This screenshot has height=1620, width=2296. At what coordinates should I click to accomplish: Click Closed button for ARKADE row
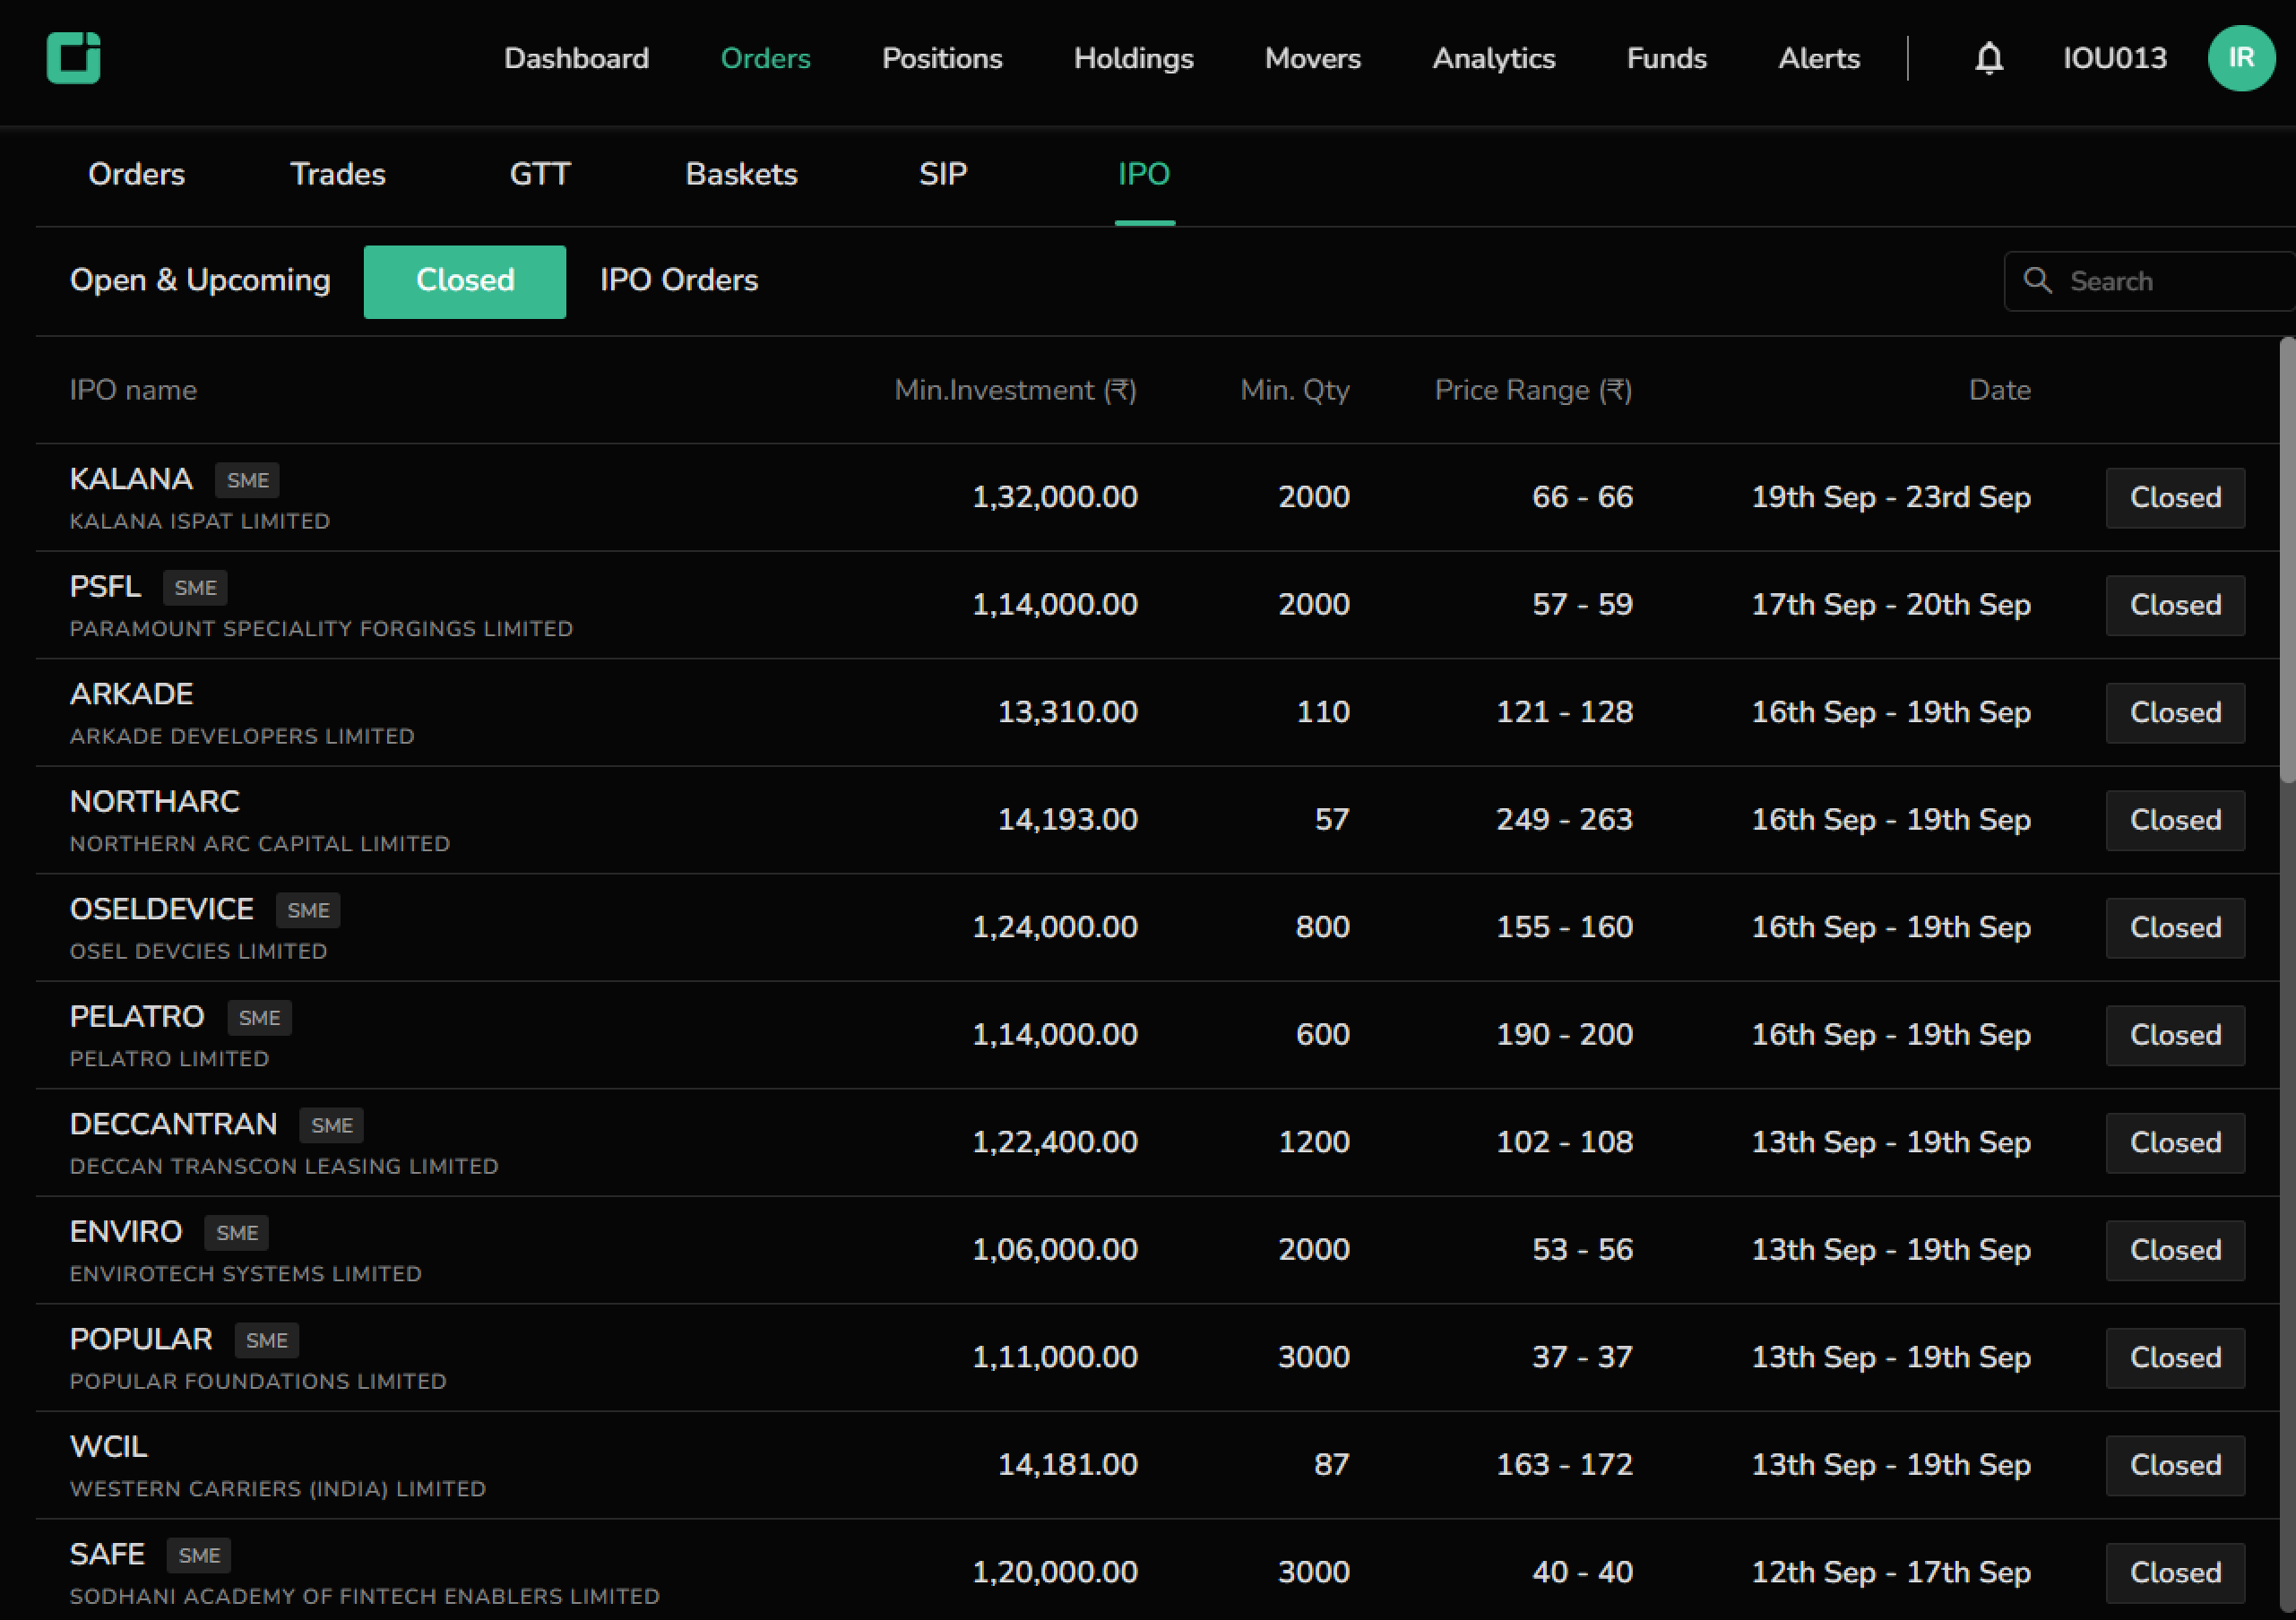[2175, 712]
